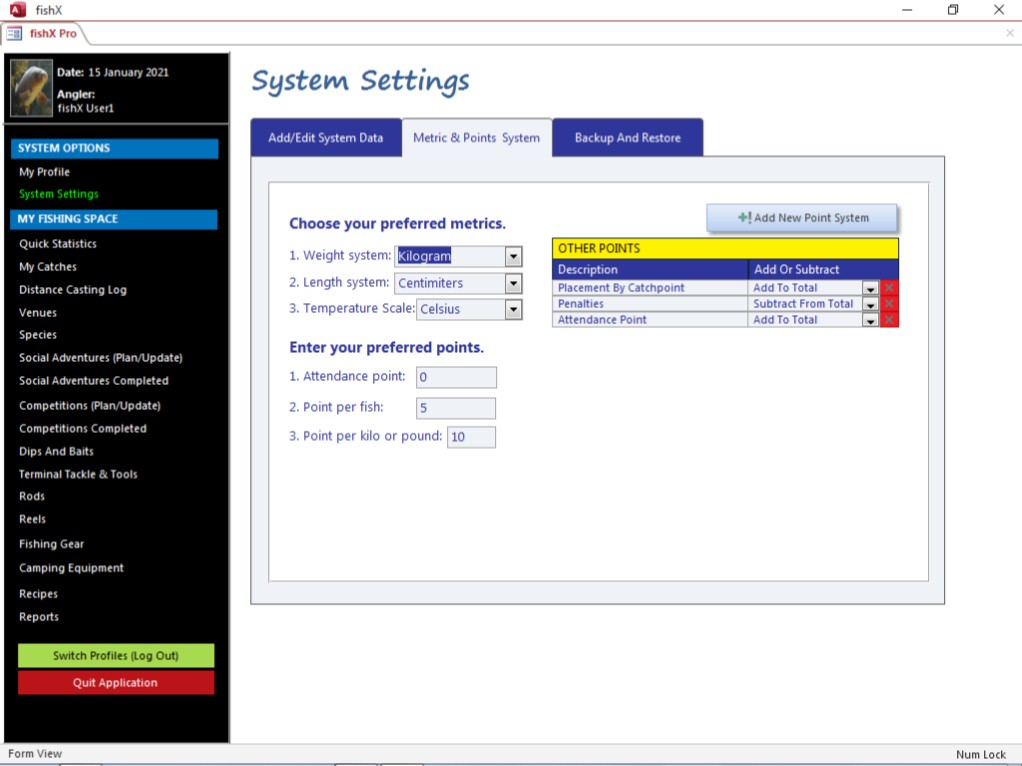
Task: Expand the Temperature Scale dropdown
Action: tap(513, 309)
